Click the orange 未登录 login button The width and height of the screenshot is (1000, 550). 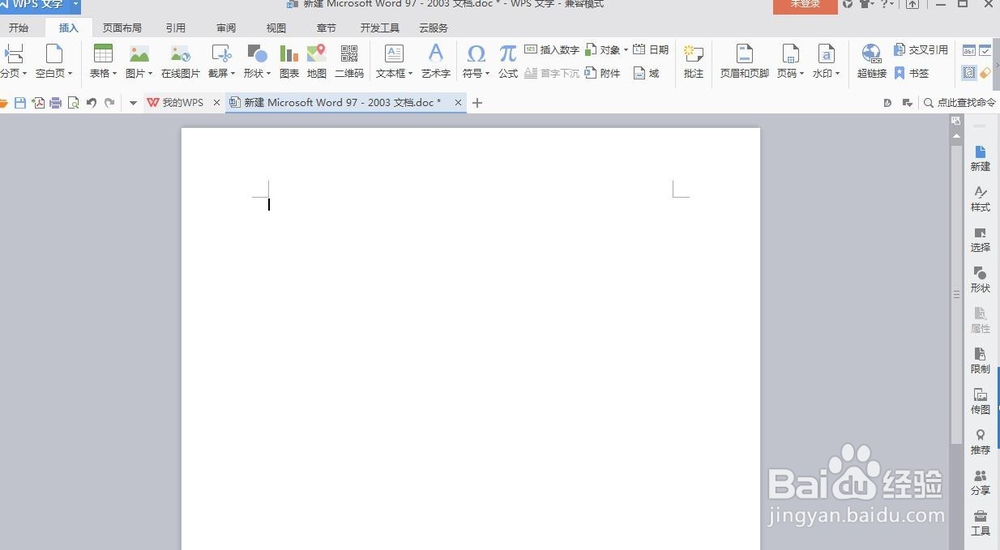click(x=805, y=5)
